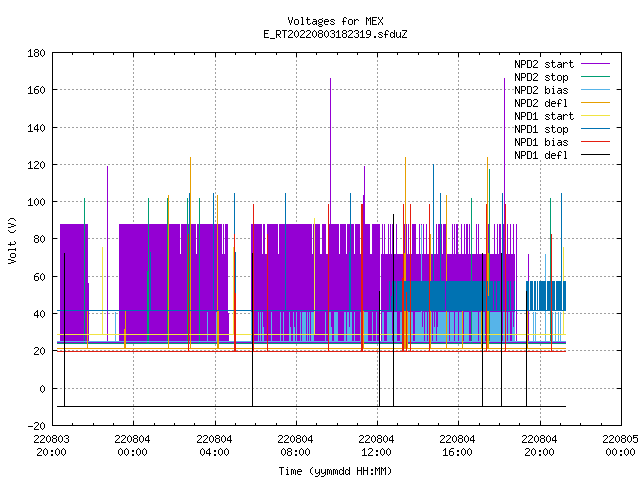Click the y-axis tick label 0
This screenshot has height=480, width=640.
tap(42, 389)
